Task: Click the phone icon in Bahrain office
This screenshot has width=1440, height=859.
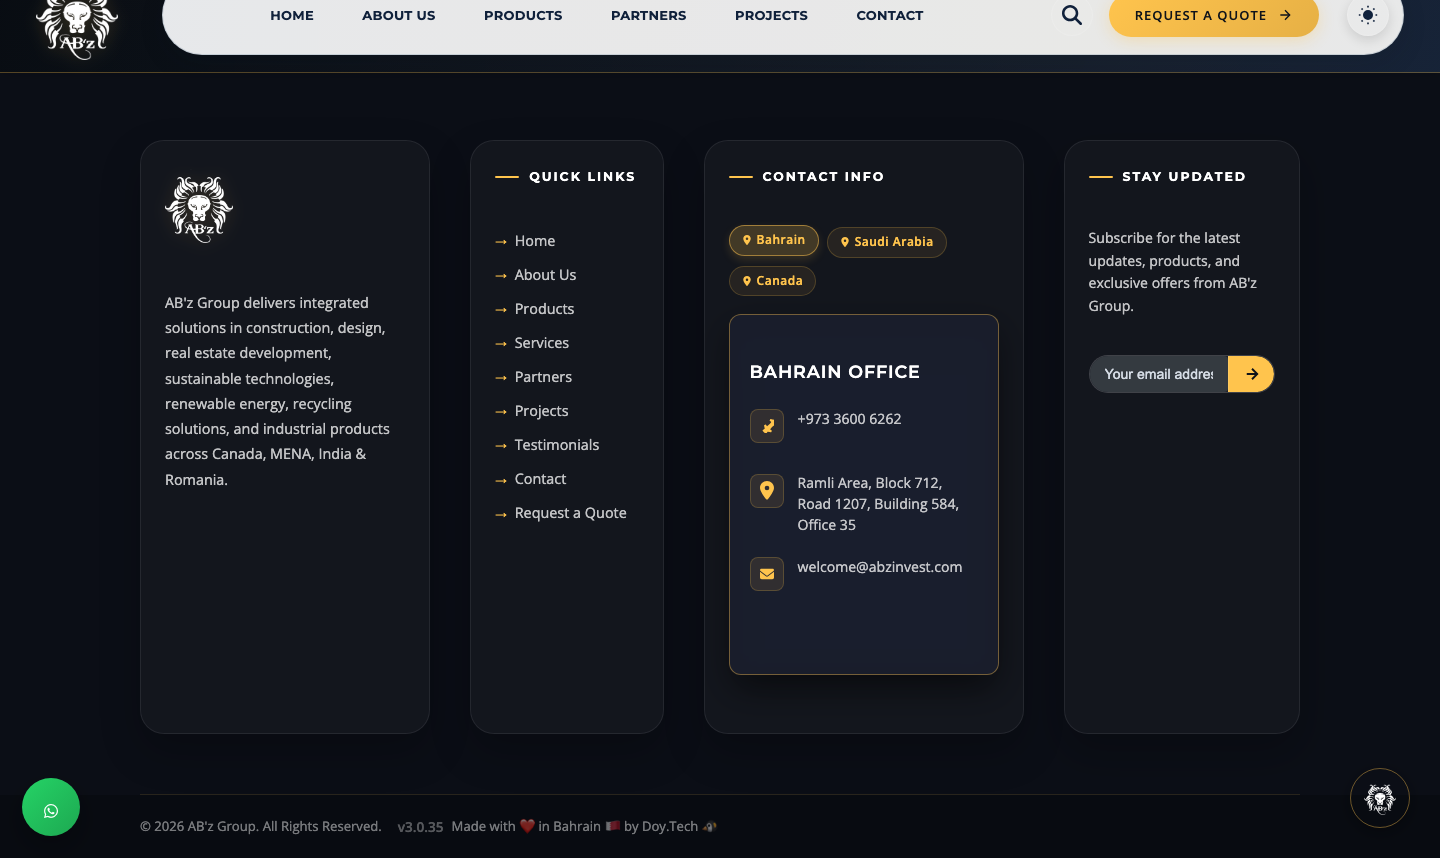Action: click(767, 426)
